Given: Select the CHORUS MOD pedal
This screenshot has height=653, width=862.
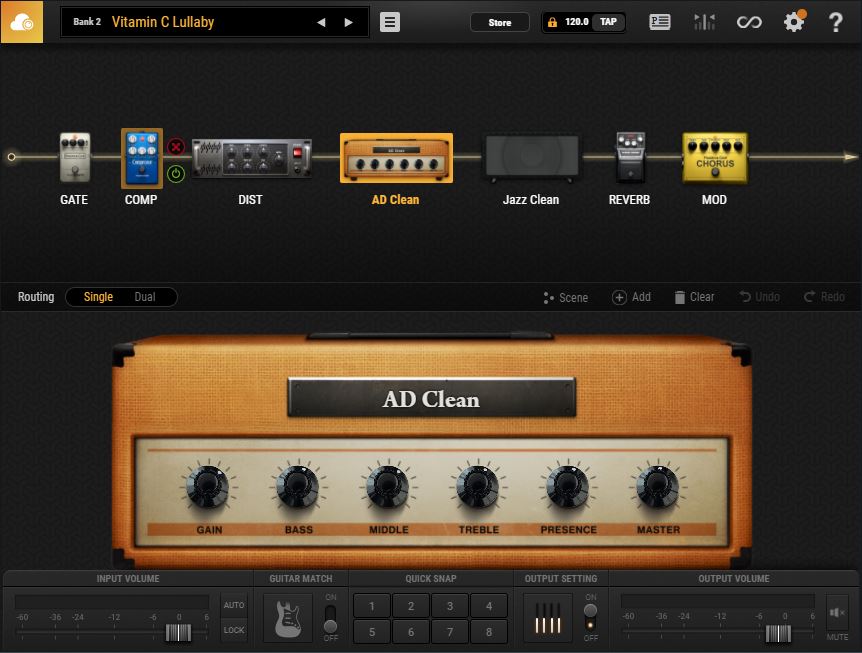Looking at the screenshot, I should click(715, 157).
